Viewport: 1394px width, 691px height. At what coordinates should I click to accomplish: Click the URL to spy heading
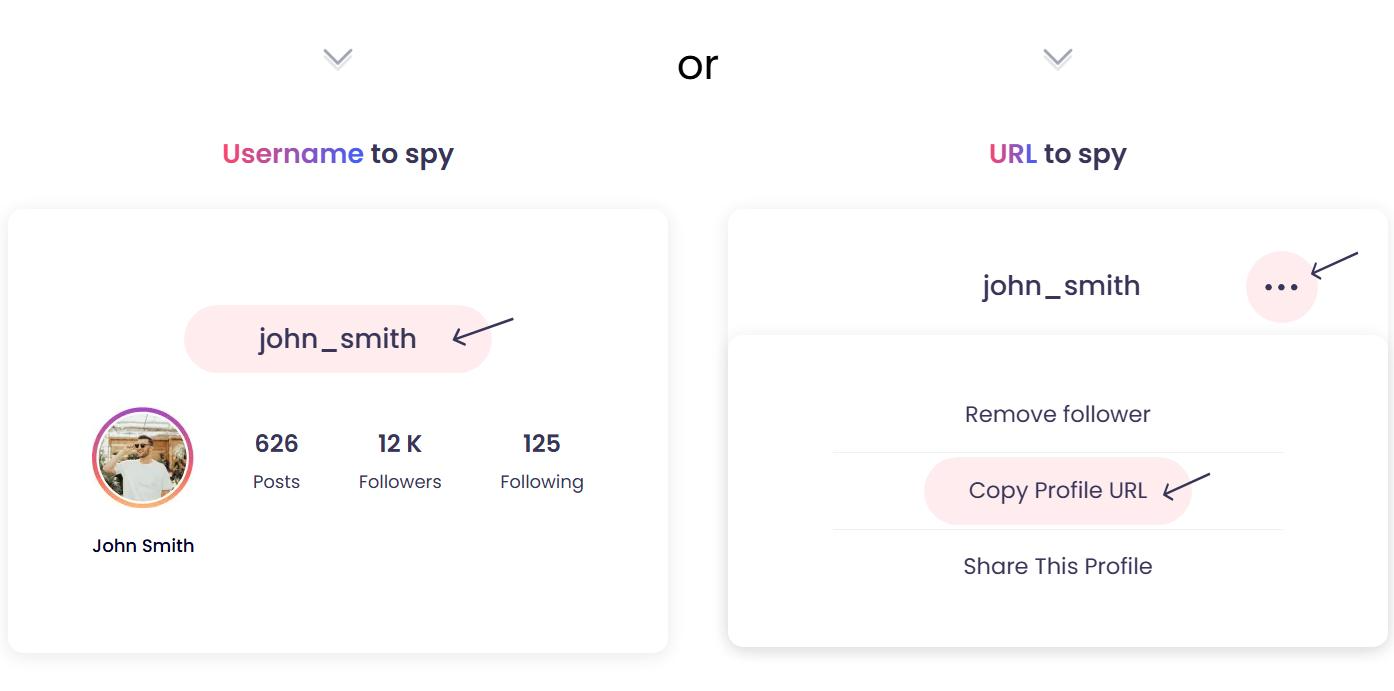click(x=1057, y=154)
